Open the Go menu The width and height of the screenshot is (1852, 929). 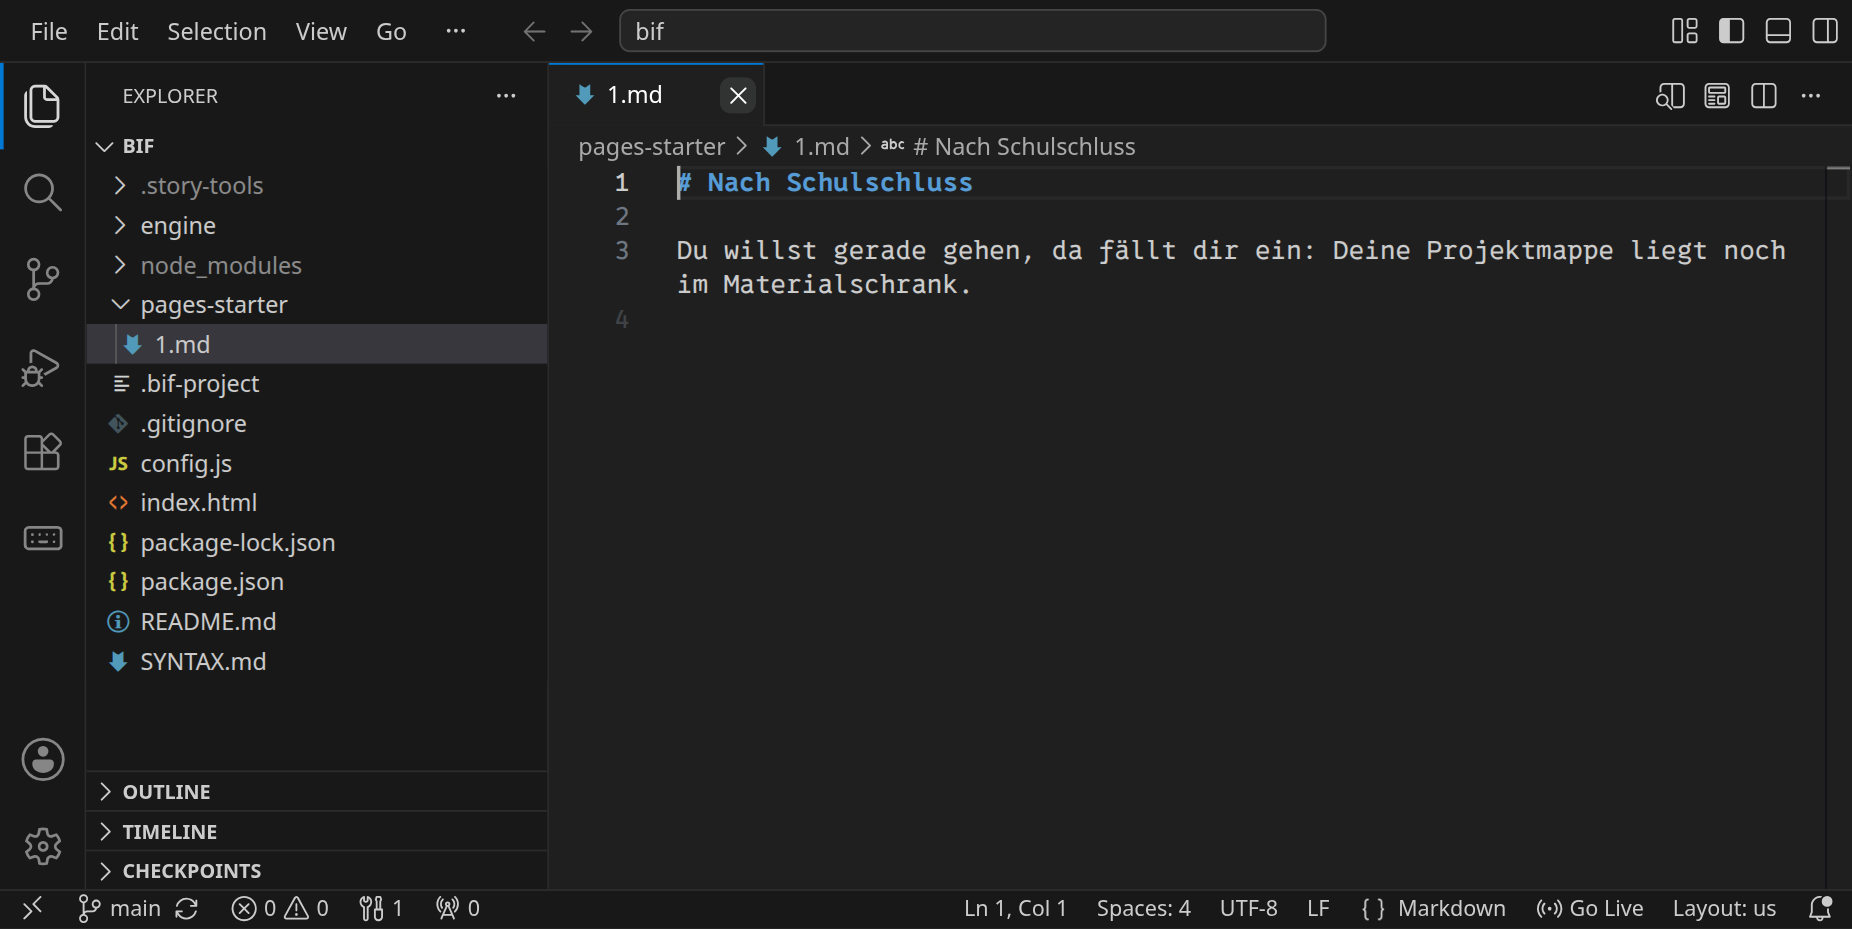[391, 32]
